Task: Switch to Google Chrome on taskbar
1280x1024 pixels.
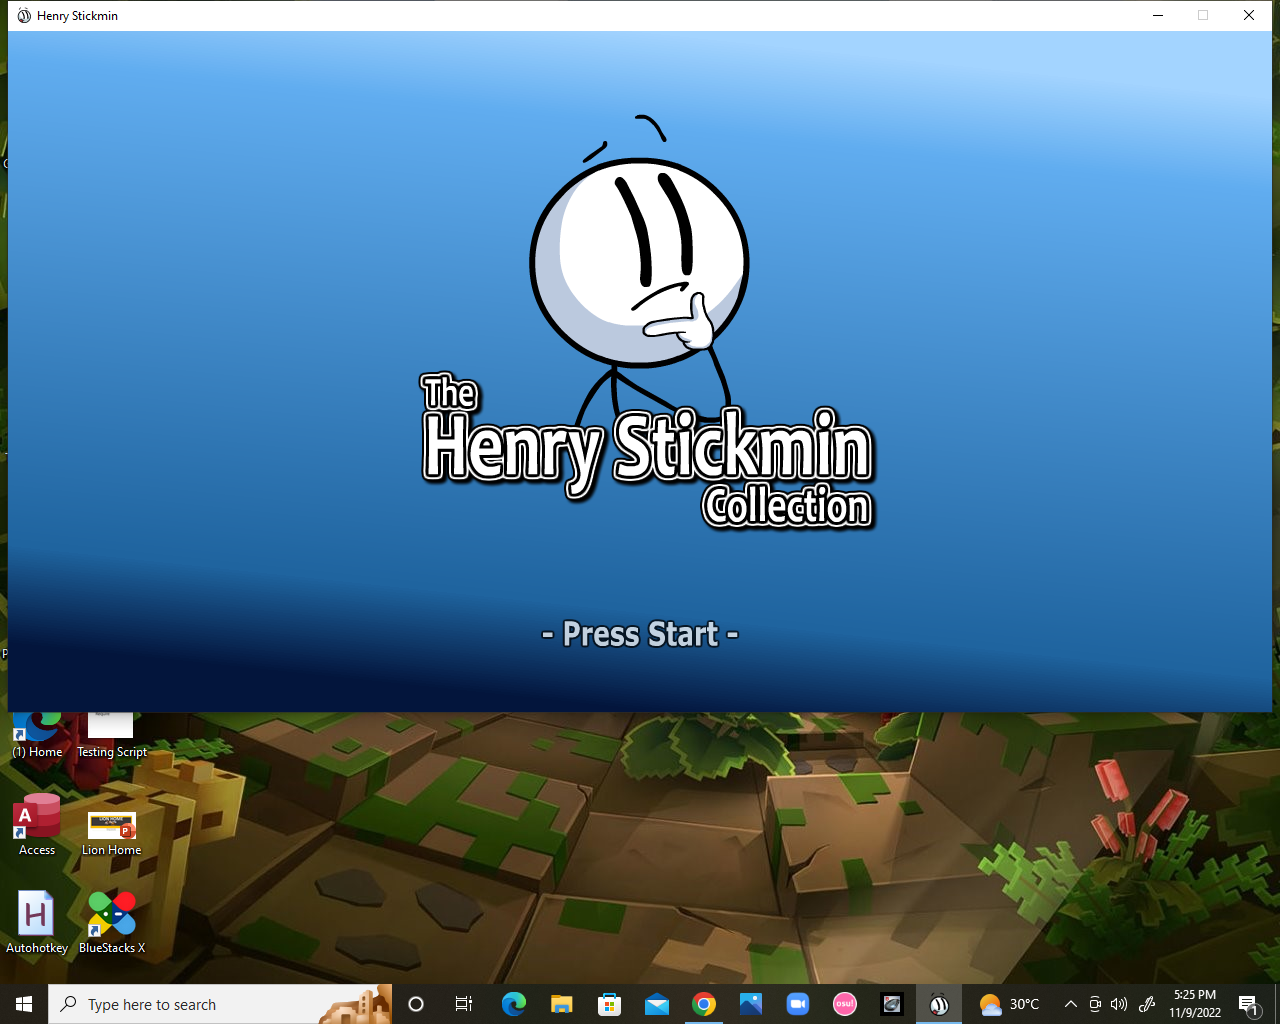Action: click(704, 1004)
